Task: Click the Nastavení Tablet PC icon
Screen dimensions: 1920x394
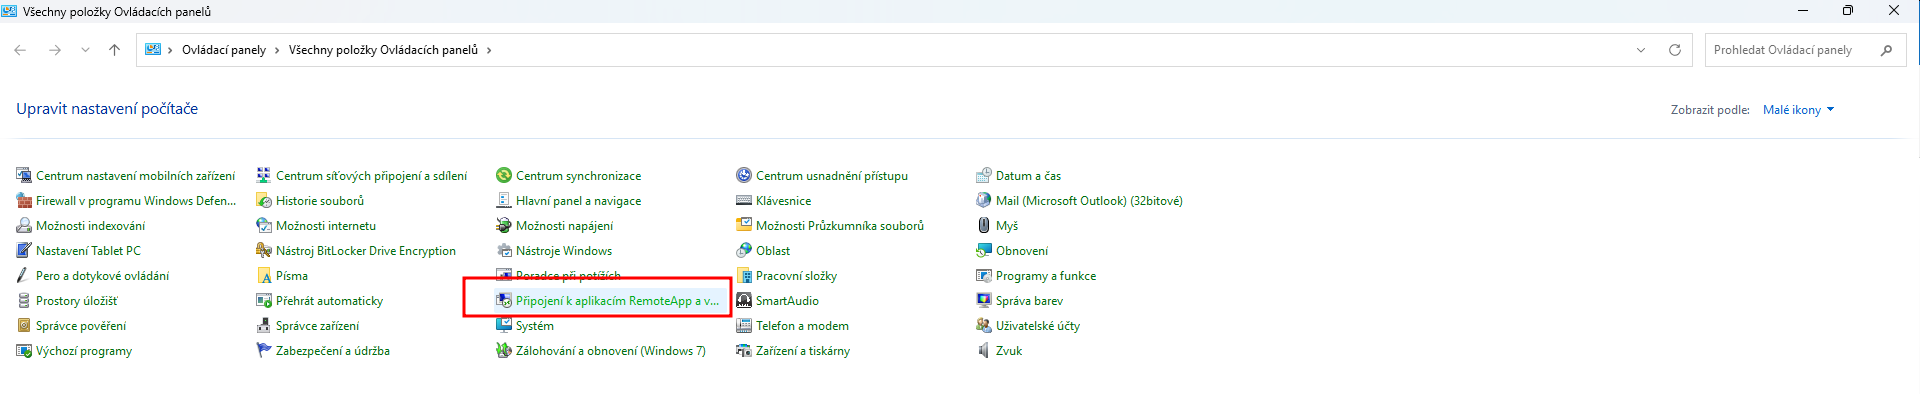Action: tap(24, 250)
